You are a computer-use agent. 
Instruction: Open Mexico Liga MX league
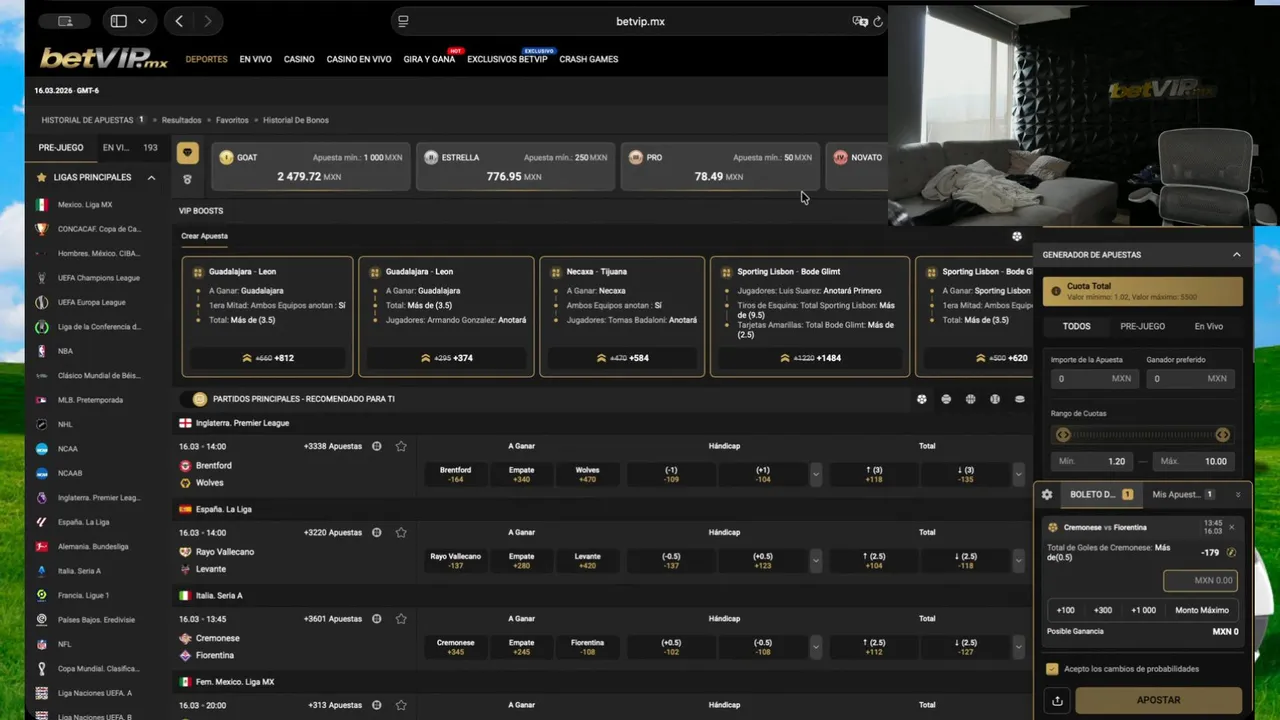(85, 204)
